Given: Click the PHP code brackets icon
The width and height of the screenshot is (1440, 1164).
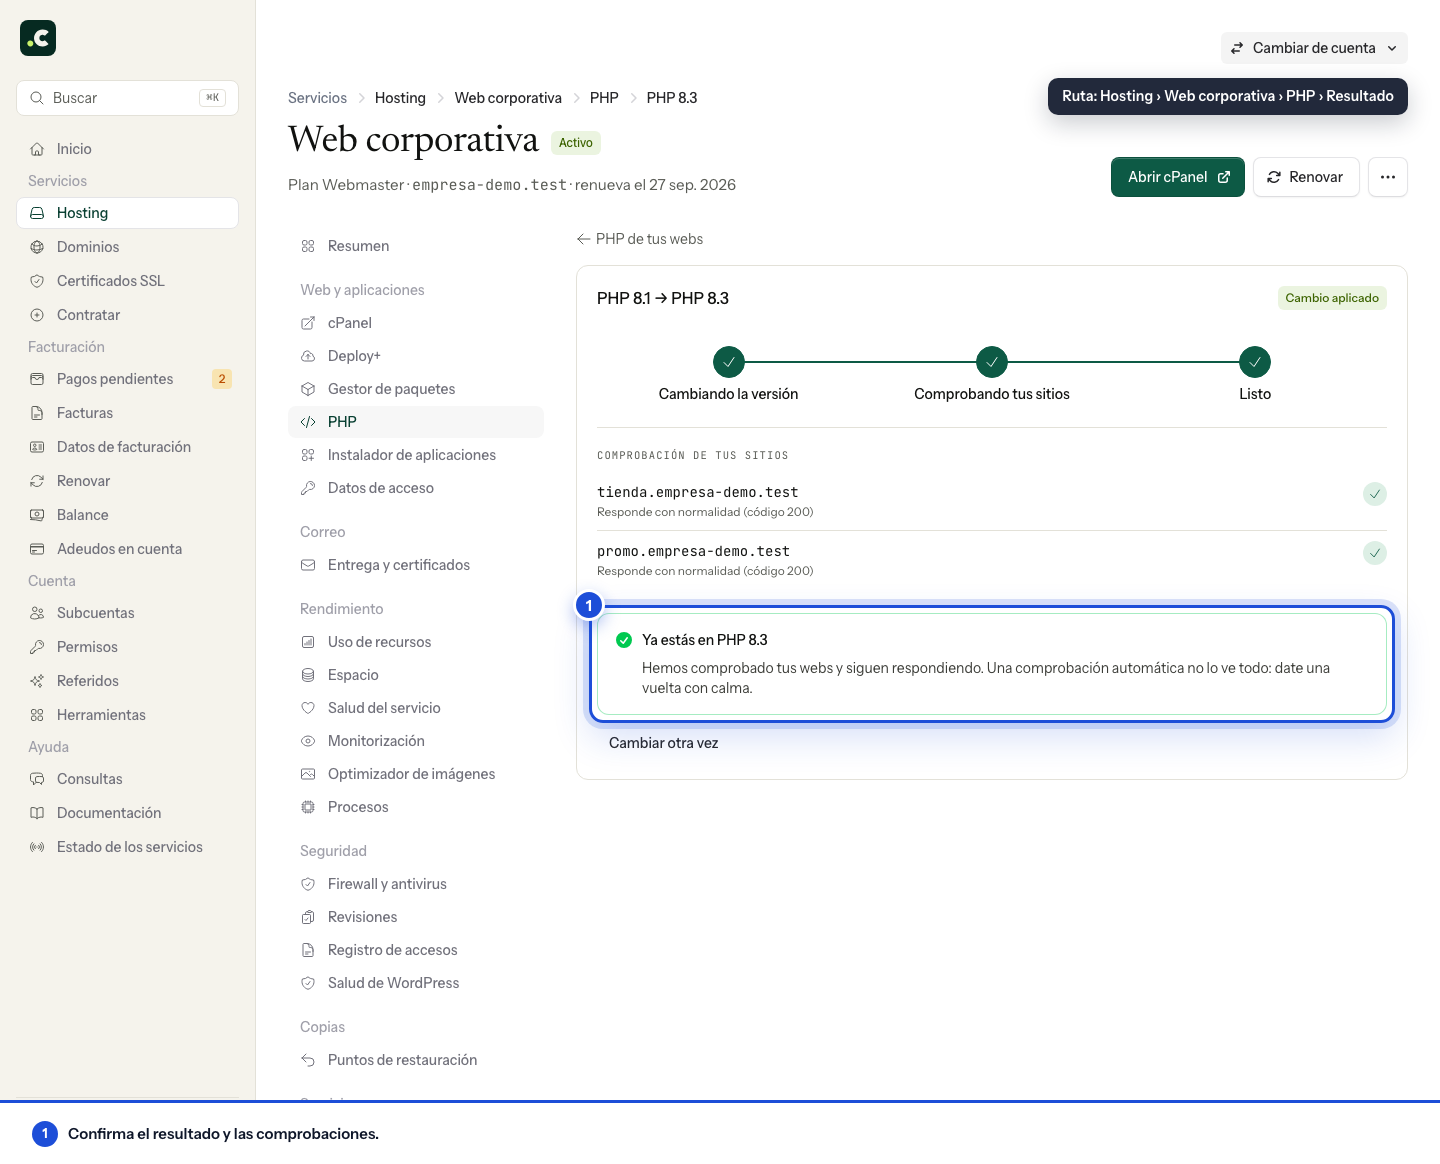Looking at the screenshot, I should pos(308,422).
